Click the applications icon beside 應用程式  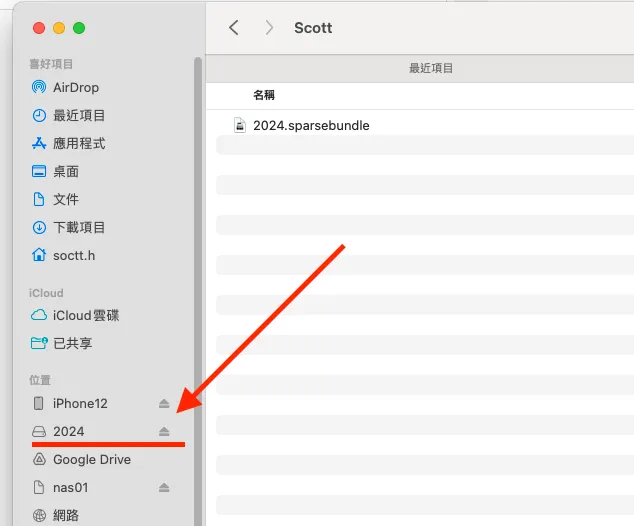tap(39, 144)
